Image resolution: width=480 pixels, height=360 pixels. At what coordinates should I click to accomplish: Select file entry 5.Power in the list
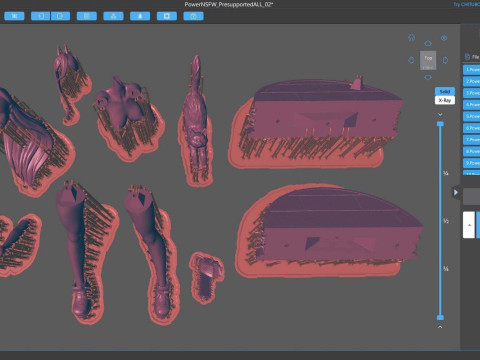[x=471, y=116]
